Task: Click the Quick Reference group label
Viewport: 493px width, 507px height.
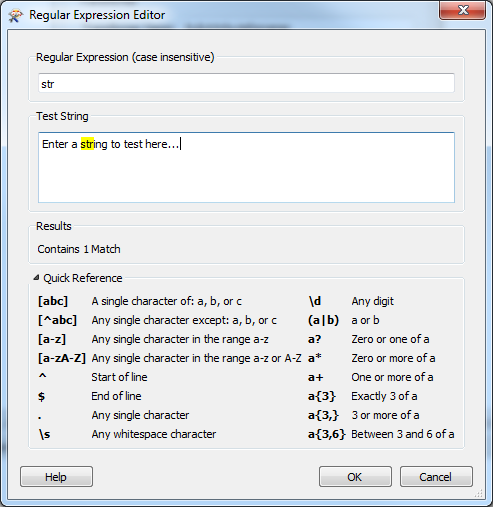Action: (x=83, y=278)
